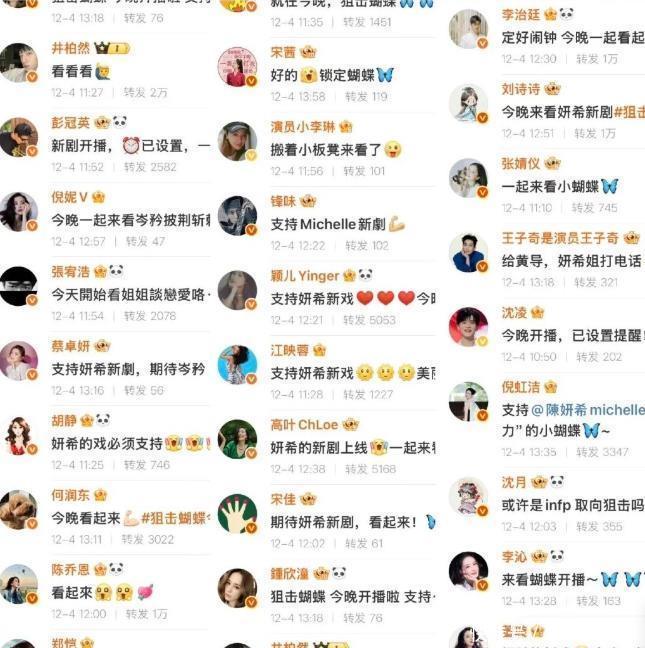Click the panda badge next to 李沁

tap(557, 556)
